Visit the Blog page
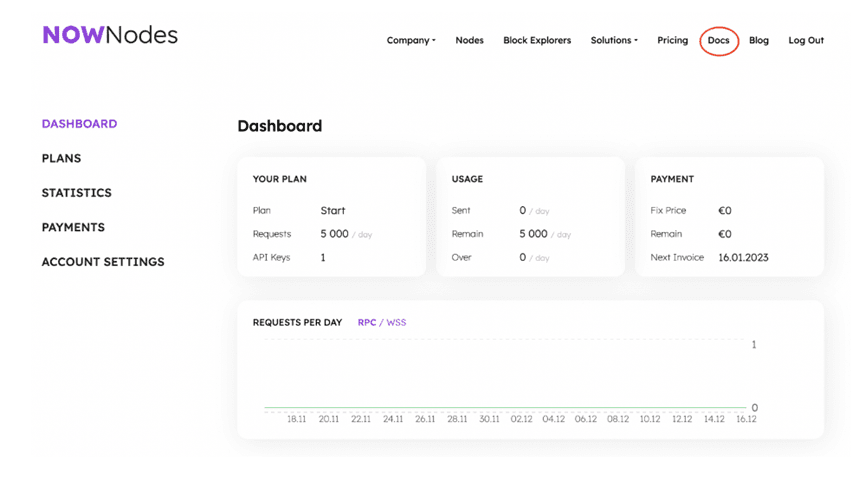865x480 pixels. pos(759,41)
